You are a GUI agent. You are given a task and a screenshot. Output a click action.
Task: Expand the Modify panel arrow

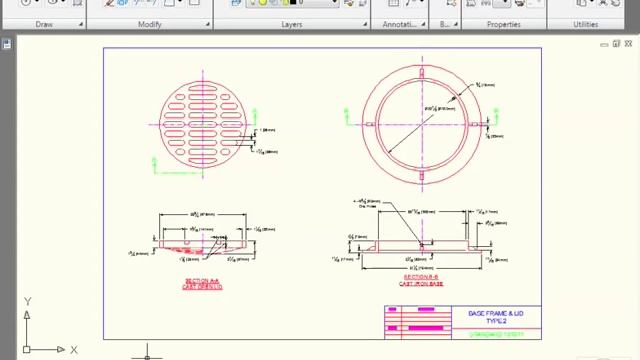coord(207,24)
